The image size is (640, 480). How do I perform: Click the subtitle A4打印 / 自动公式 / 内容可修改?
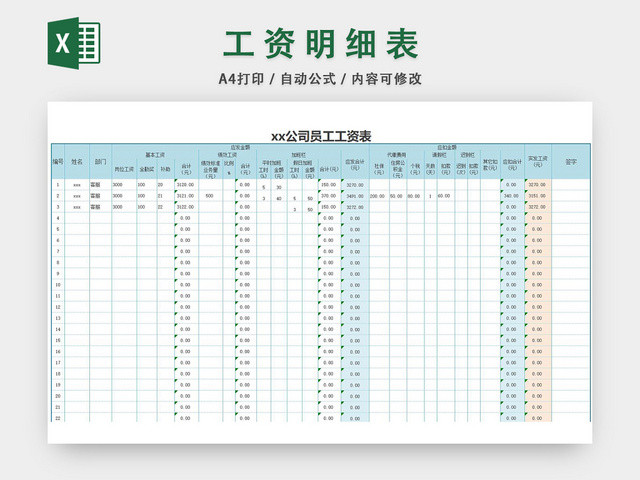pos(320,79)
